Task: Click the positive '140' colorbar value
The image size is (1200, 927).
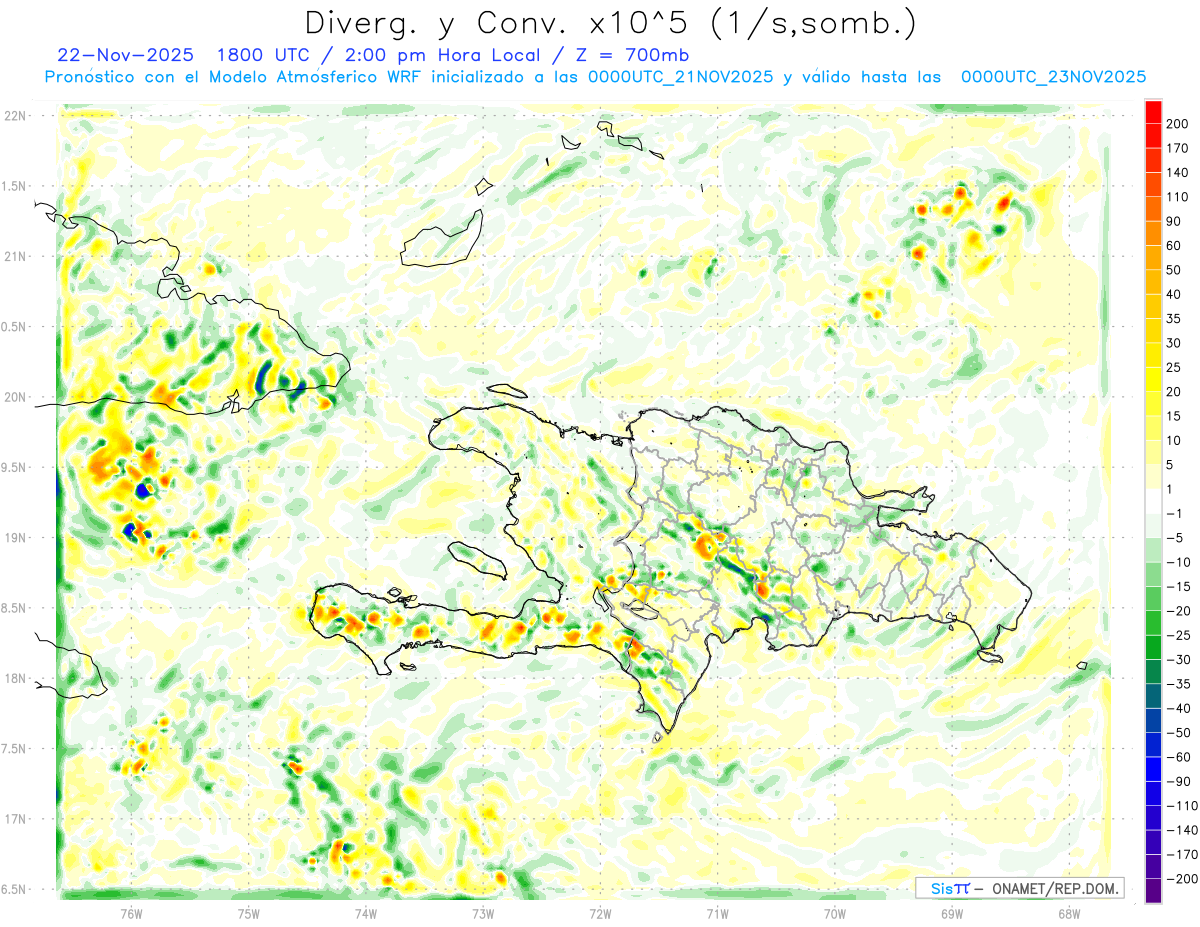Action: [x=1177, y=173]
